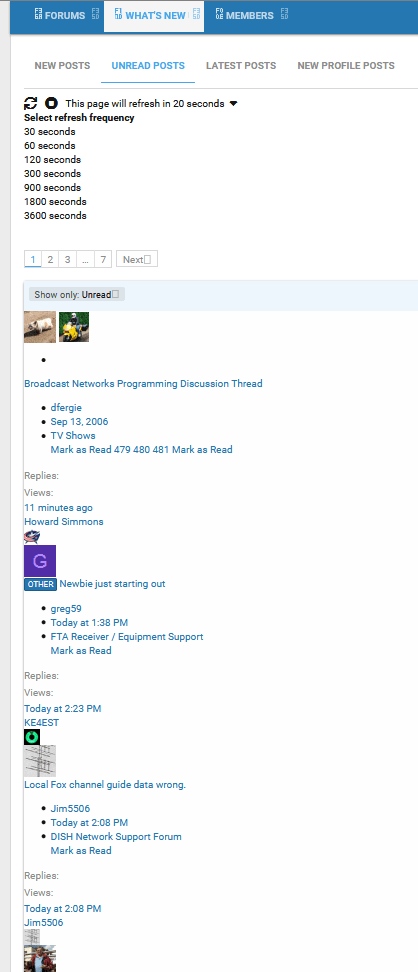Image resolution: width=418 pixels, height=972 pixels.
Task: Open the pig avatar thumbnail
Action: pos(40,327)
